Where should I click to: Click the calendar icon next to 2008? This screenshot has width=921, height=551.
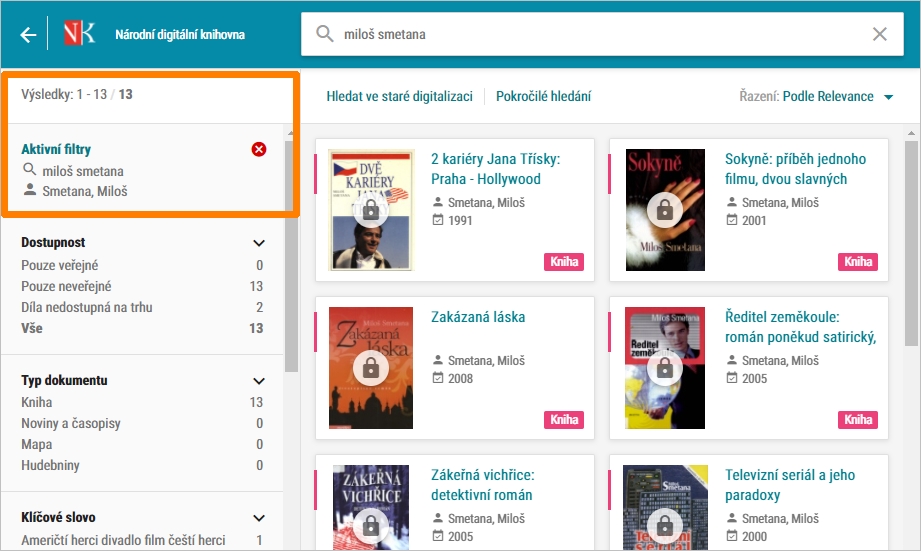[x=438, y=378]
